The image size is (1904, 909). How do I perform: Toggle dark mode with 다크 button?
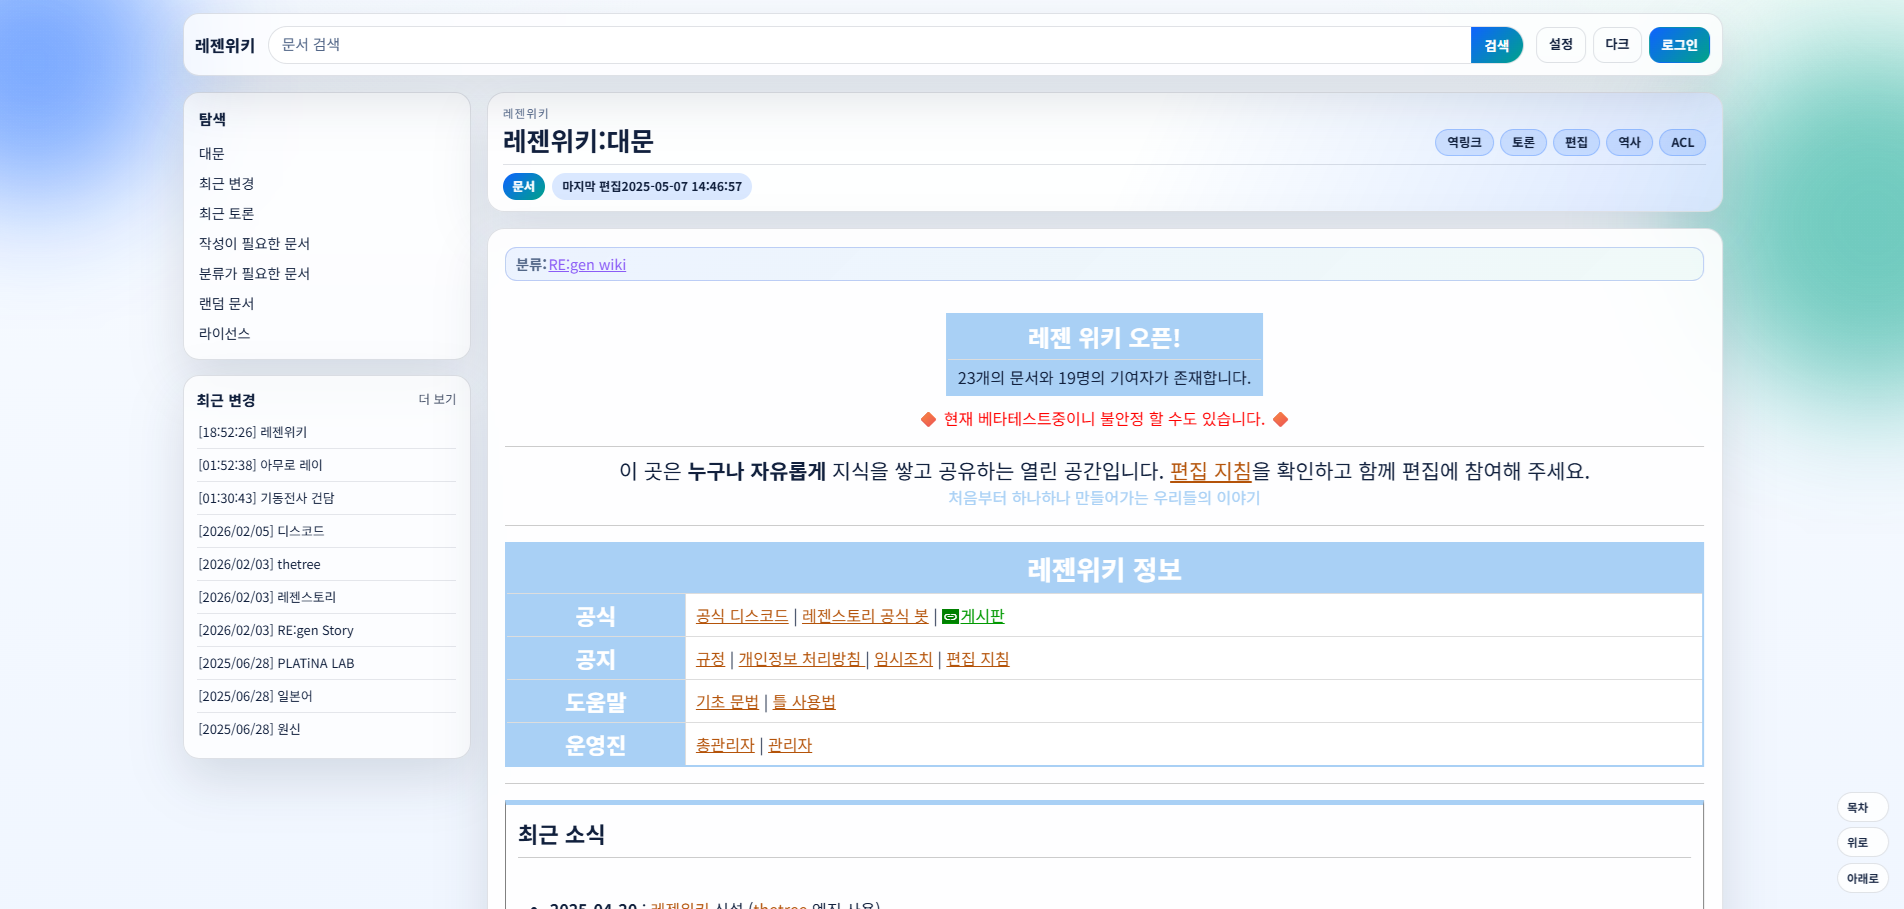pyautogui.click(x=1617, y=45)
